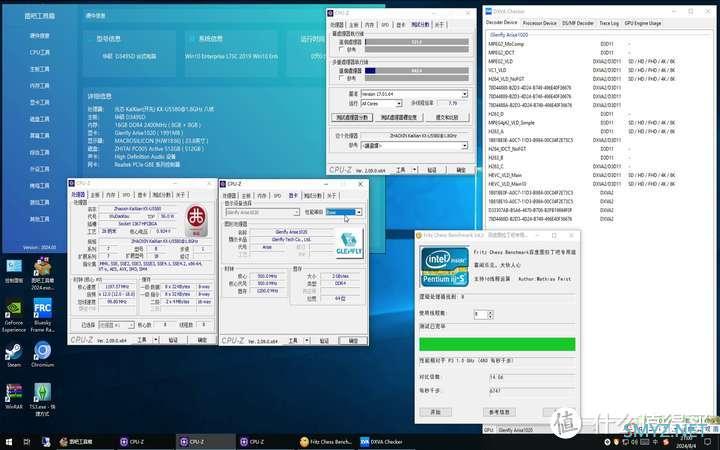Select 主板 tab in processor CPU-Z window
Viewport: 720px width, 450px height.
[94, 195]
